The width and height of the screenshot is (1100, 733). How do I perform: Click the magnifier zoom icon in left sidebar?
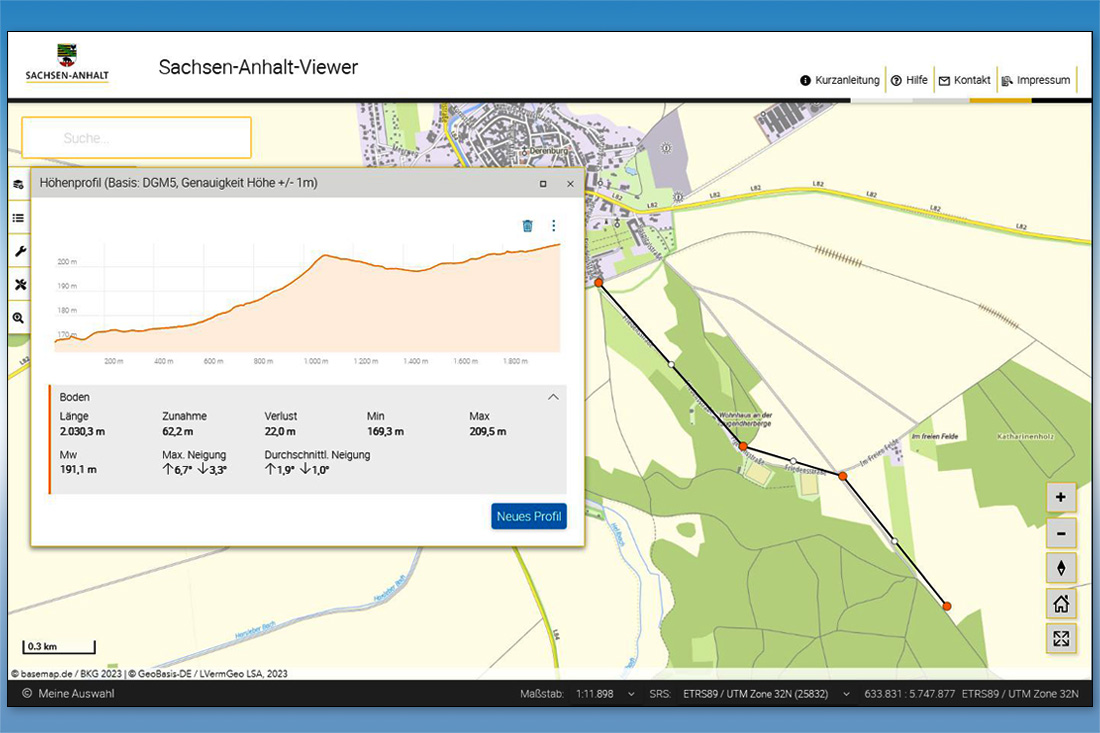point(18,318)
